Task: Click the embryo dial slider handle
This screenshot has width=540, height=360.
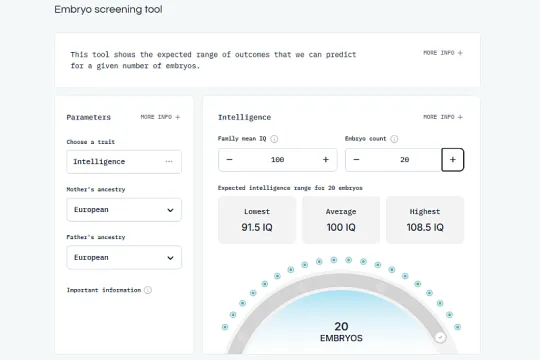Action: (440, 337)
